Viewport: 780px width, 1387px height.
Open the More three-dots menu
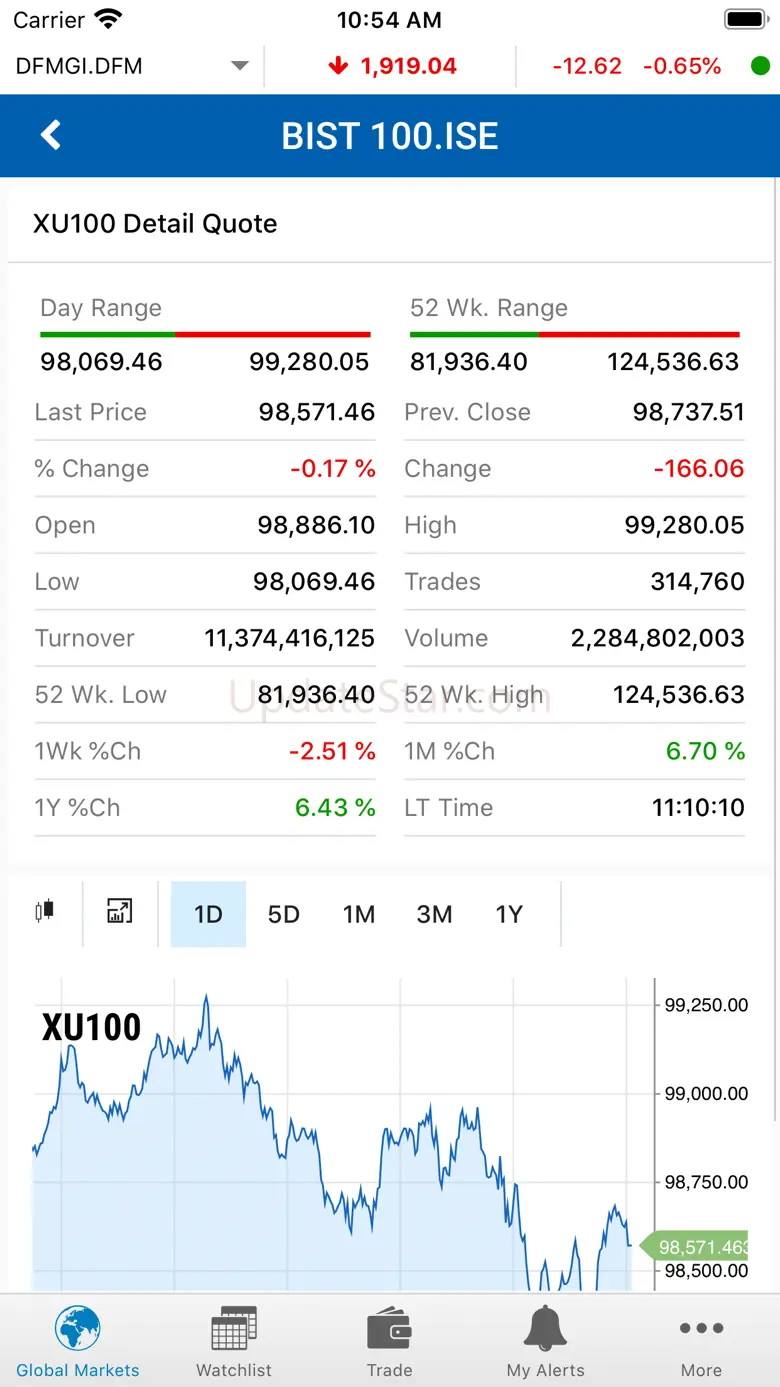[701, 1330]
